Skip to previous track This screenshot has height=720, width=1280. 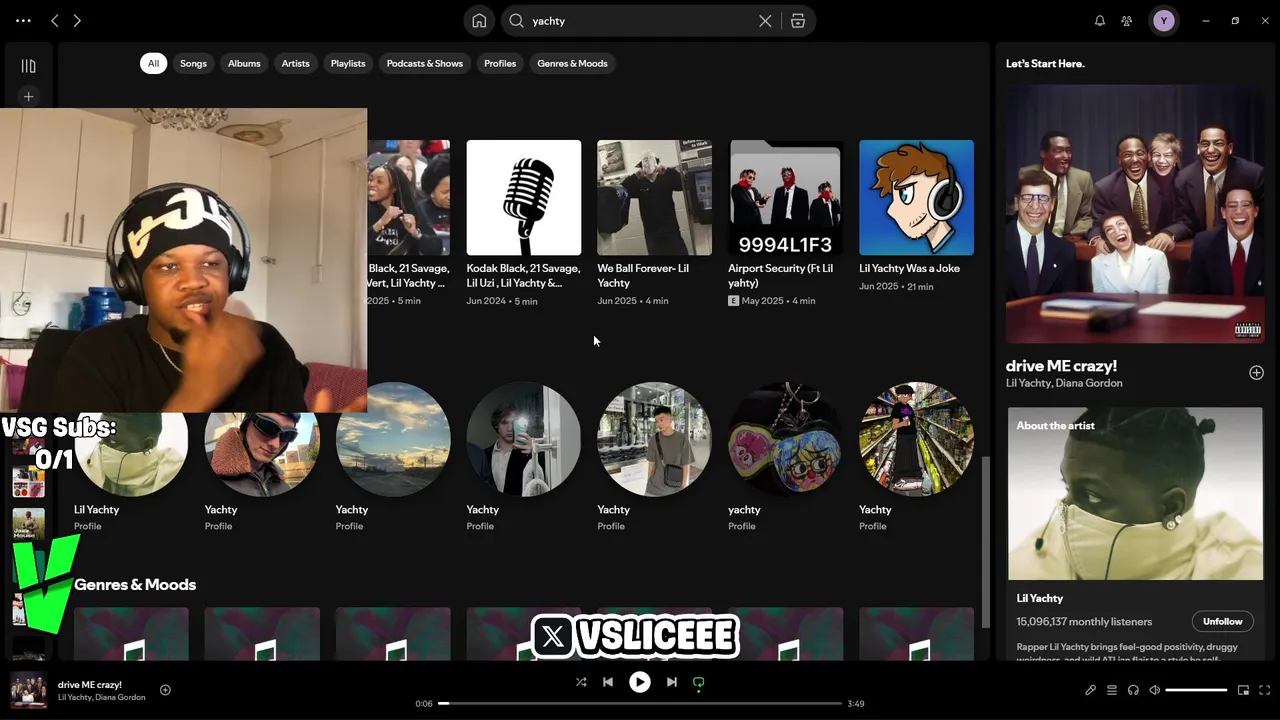(607, 682)
